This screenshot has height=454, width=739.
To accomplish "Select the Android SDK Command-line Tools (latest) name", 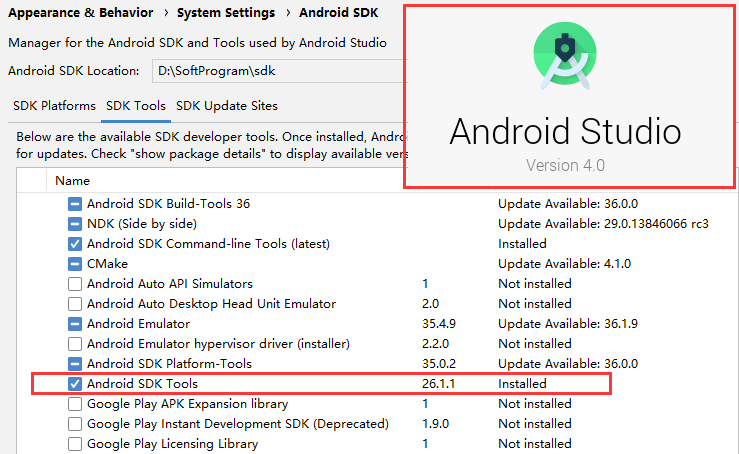I will pyautogui.click(x=208, y=244).
